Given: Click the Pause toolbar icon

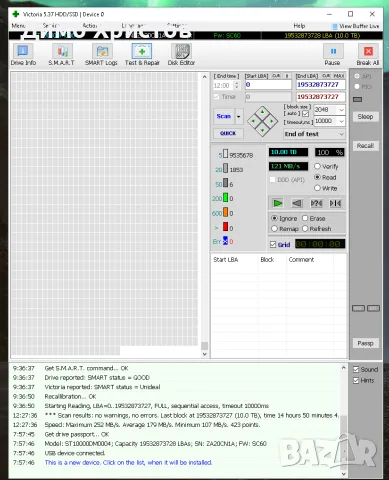Looking at the screenshot, I should 333,55.
